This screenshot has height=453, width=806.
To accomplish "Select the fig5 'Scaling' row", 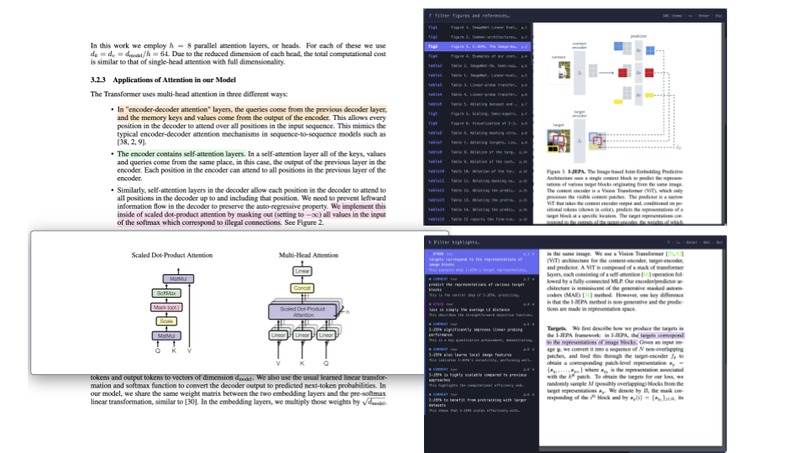I will [x=478, y=114].
